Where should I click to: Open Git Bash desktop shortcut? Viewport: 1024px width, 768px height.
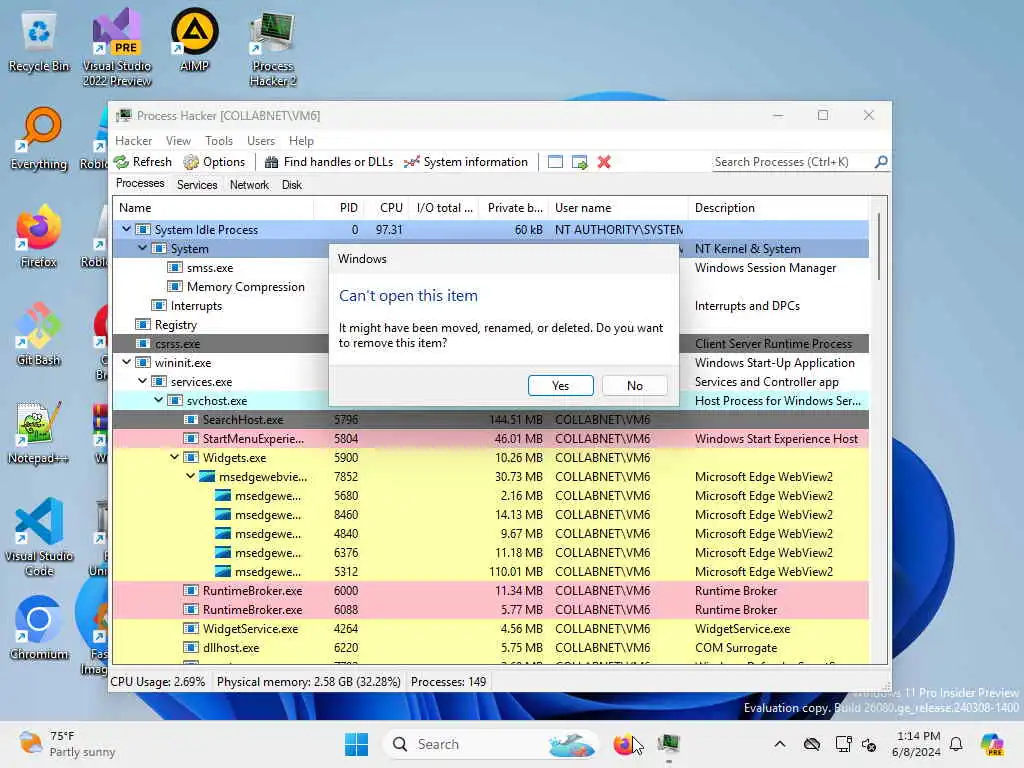click(39, 335)
